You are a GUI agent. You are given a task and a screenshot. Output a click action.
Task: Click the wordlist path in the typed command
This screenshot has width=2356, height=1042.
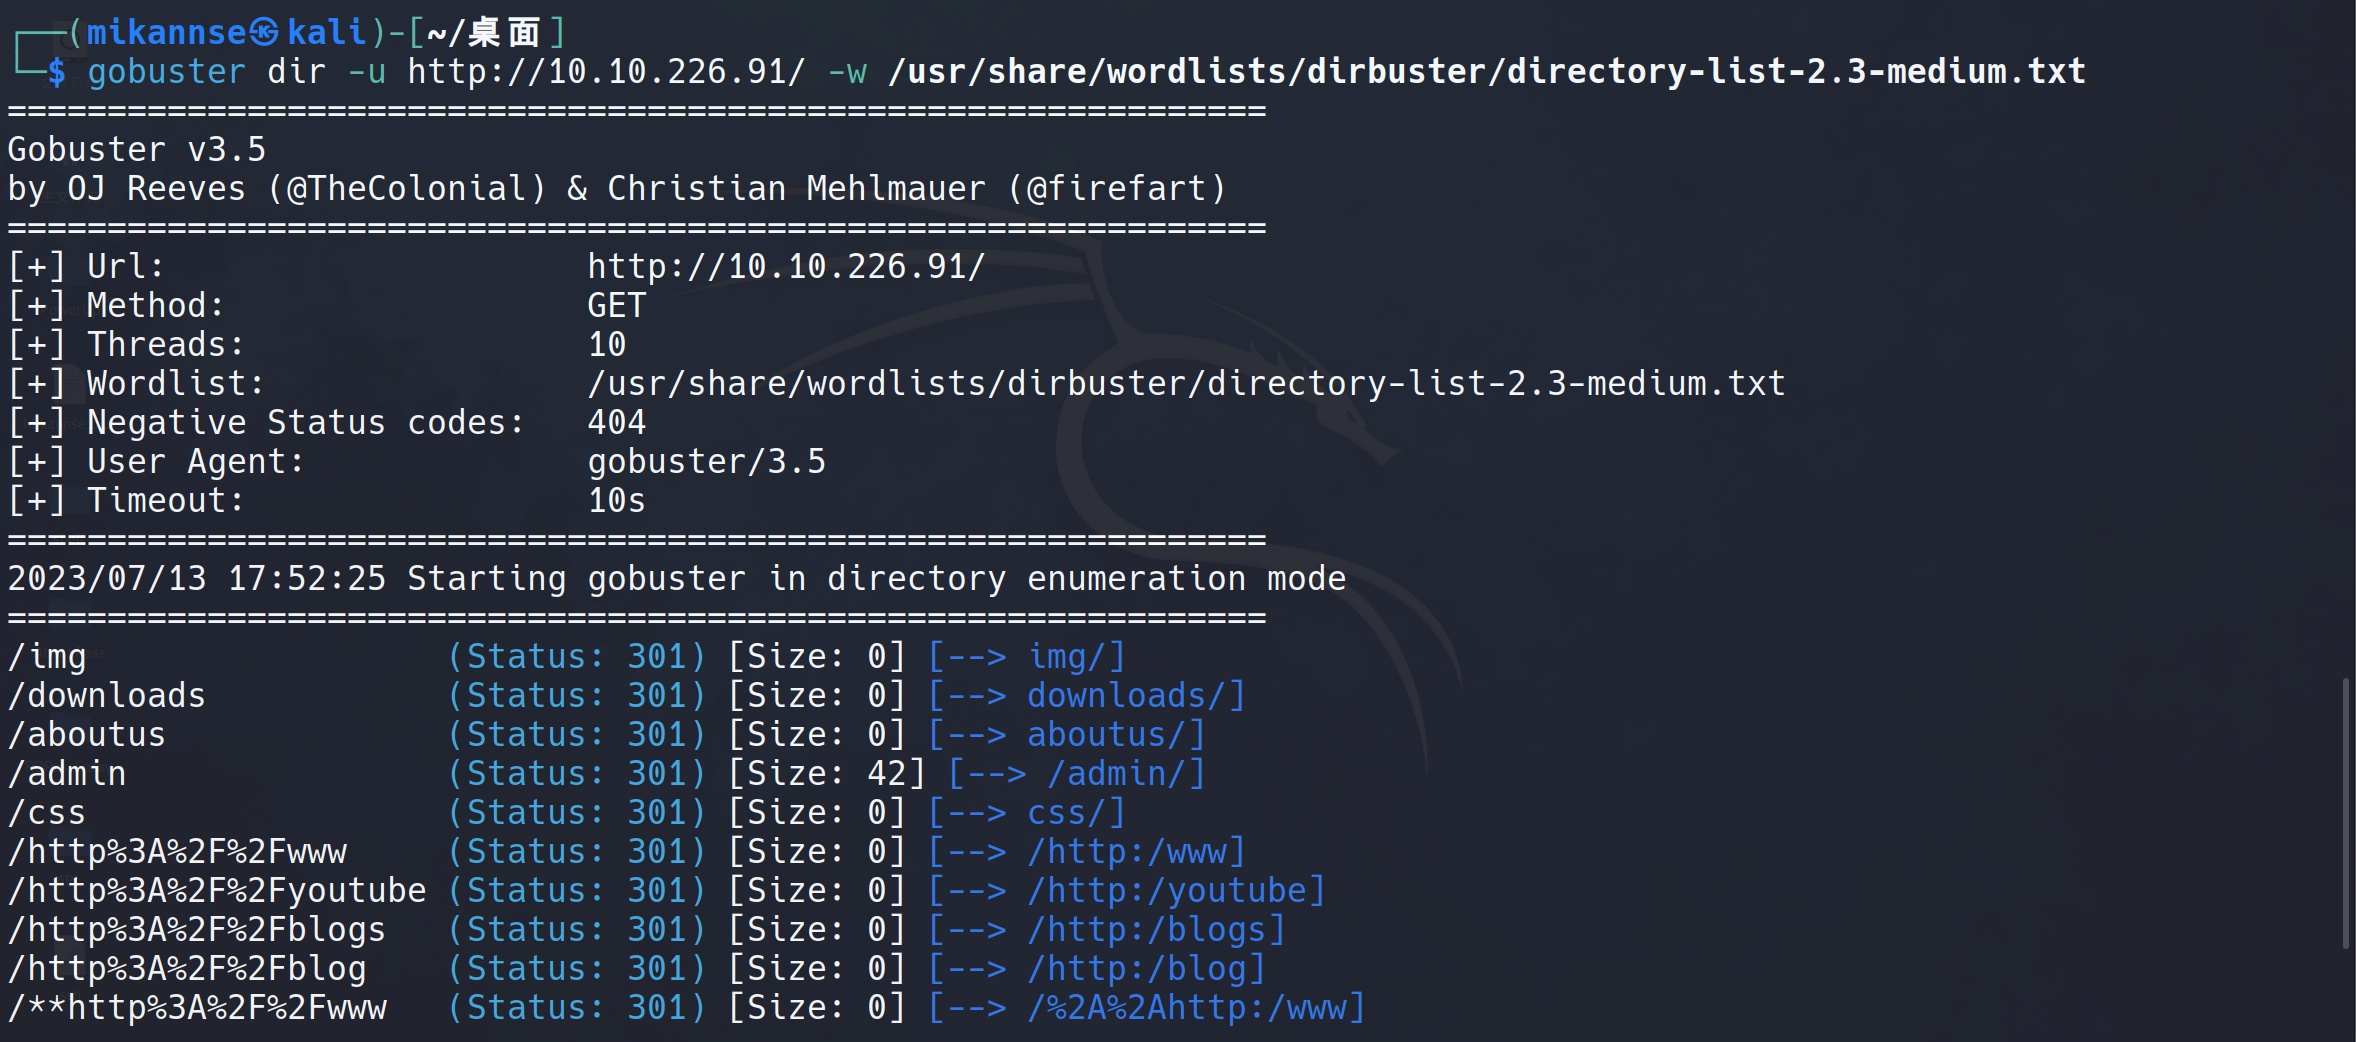coord(1486,72)
